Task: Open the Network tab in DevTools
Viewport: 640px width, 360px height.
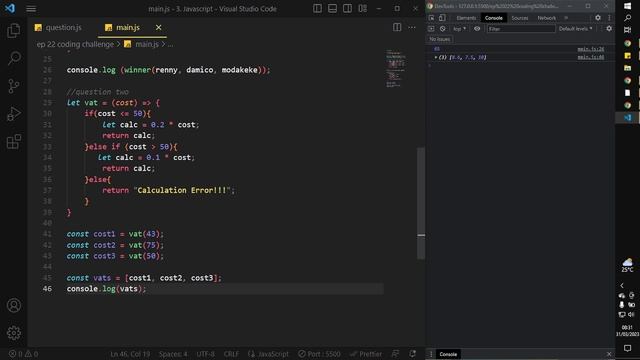Action: [547, 18]
